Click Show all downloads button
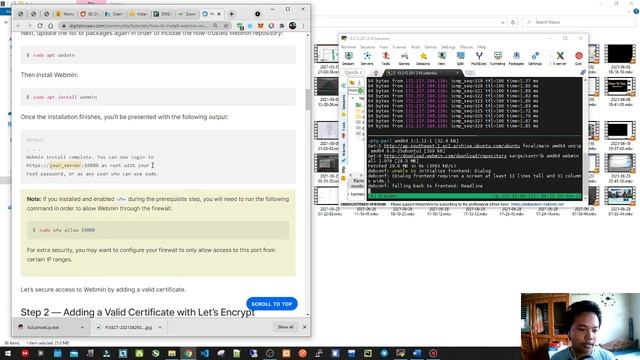Screen dimensions: 640x360 (x=285, y=327)
